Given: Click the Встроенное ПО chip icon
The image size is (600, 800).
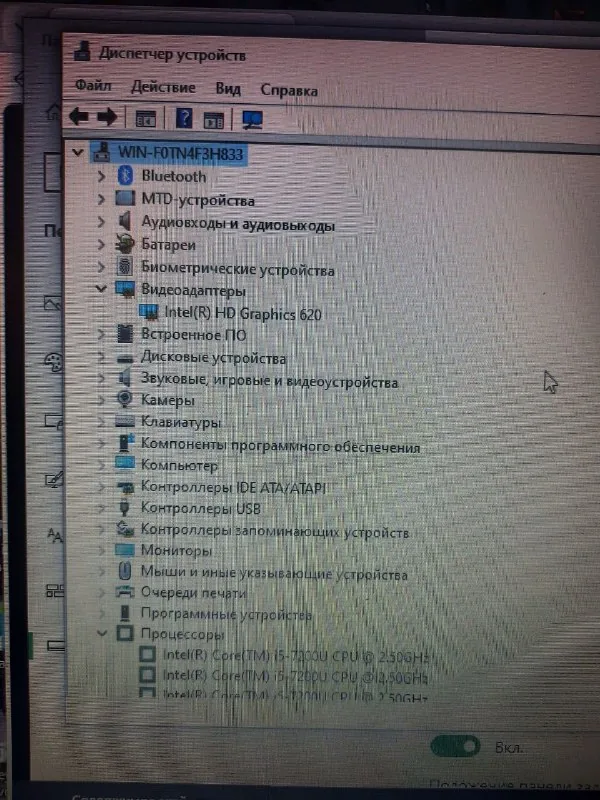Looking at the screenshot, I should 125,334.
